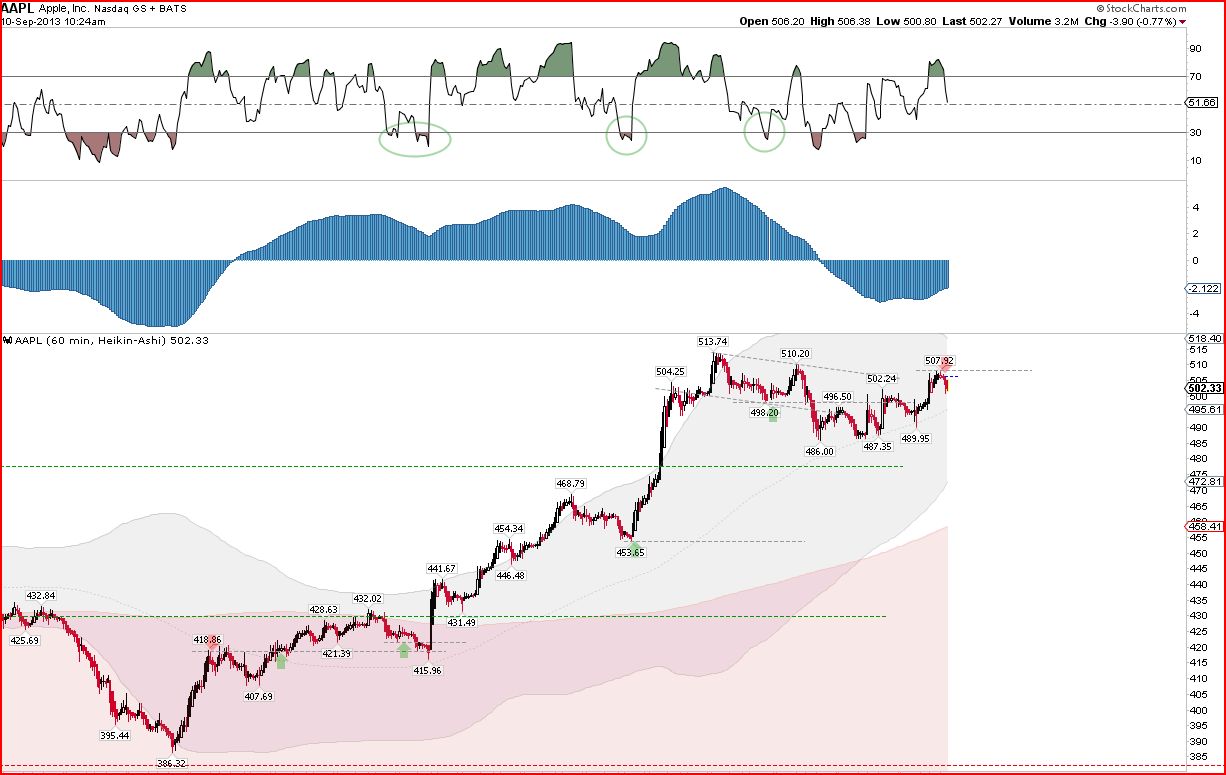Click the red down-arrow signal at 418.86
Image resolution: width=1226 pixels, height=775 pixels.
[x=213, y=646]
